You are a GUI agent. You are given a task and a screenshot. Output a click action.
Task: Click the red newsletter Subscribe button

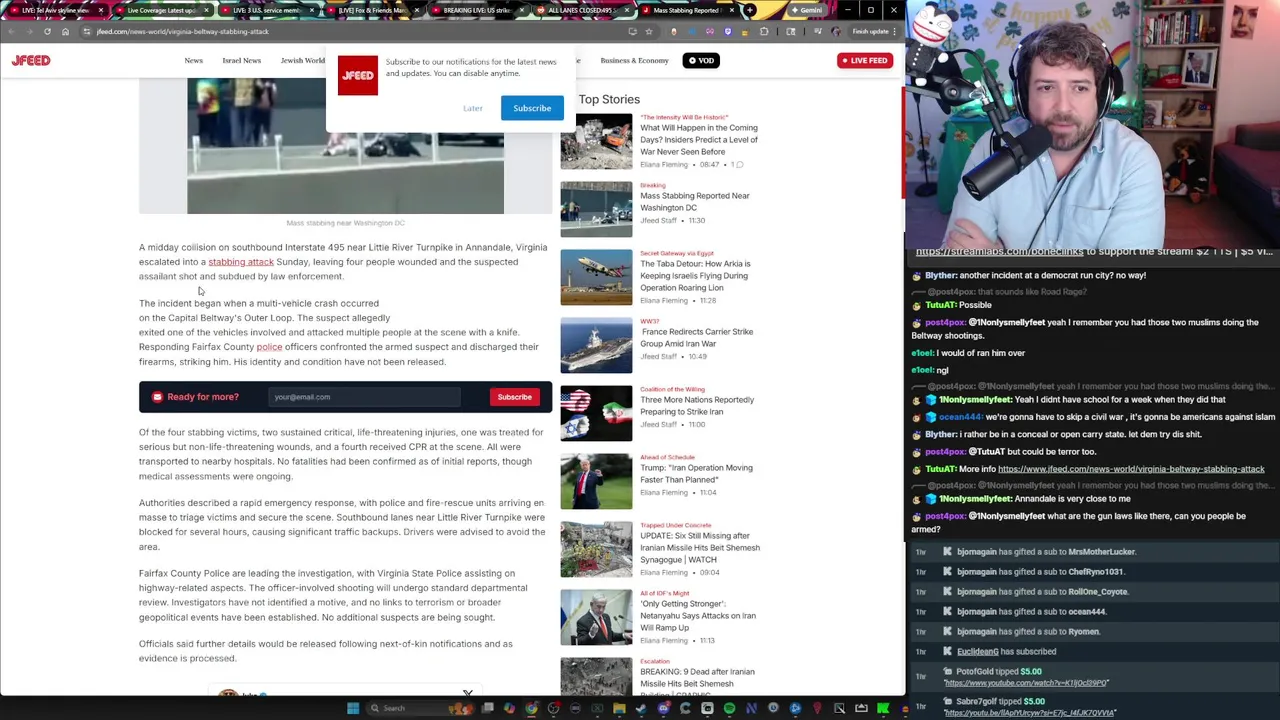click(515, 397)
